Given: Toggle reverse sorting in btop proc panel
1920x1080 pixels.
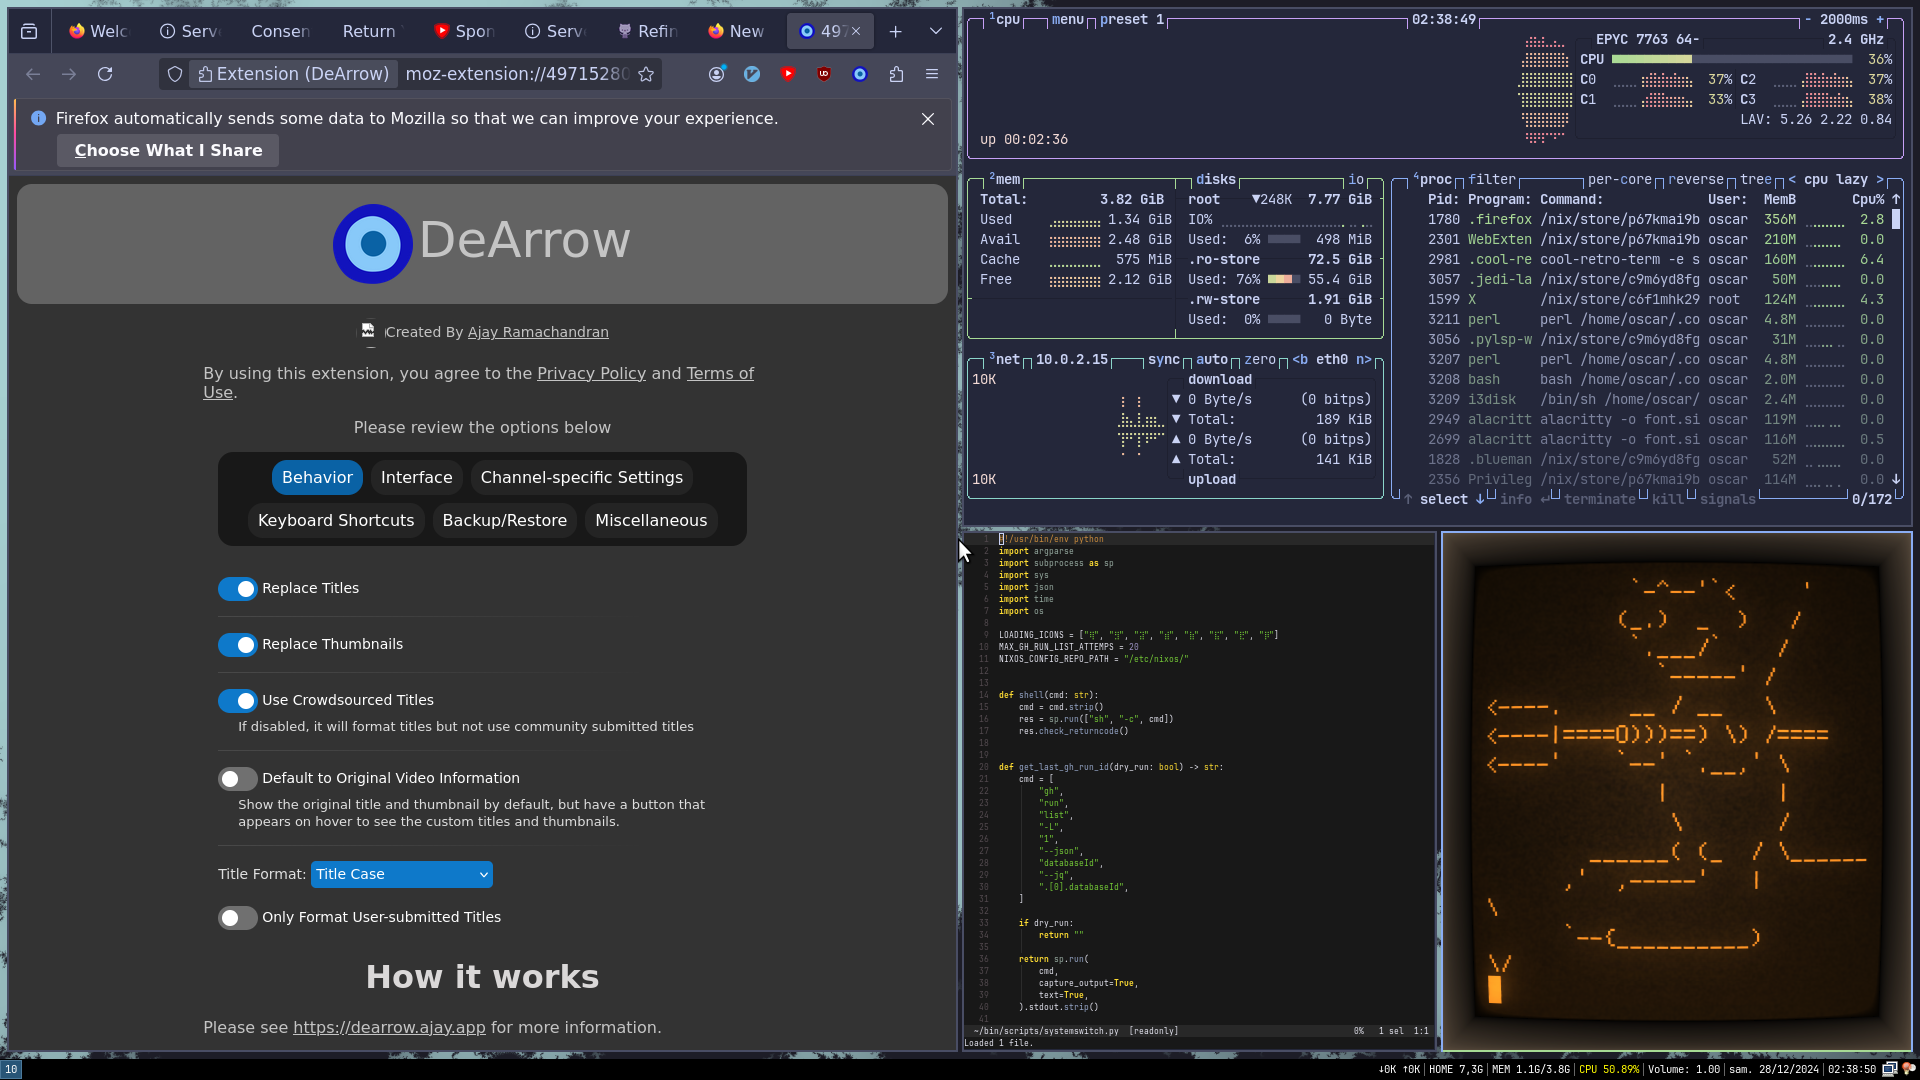Looking at the screenshot, I should point(1696,179).
